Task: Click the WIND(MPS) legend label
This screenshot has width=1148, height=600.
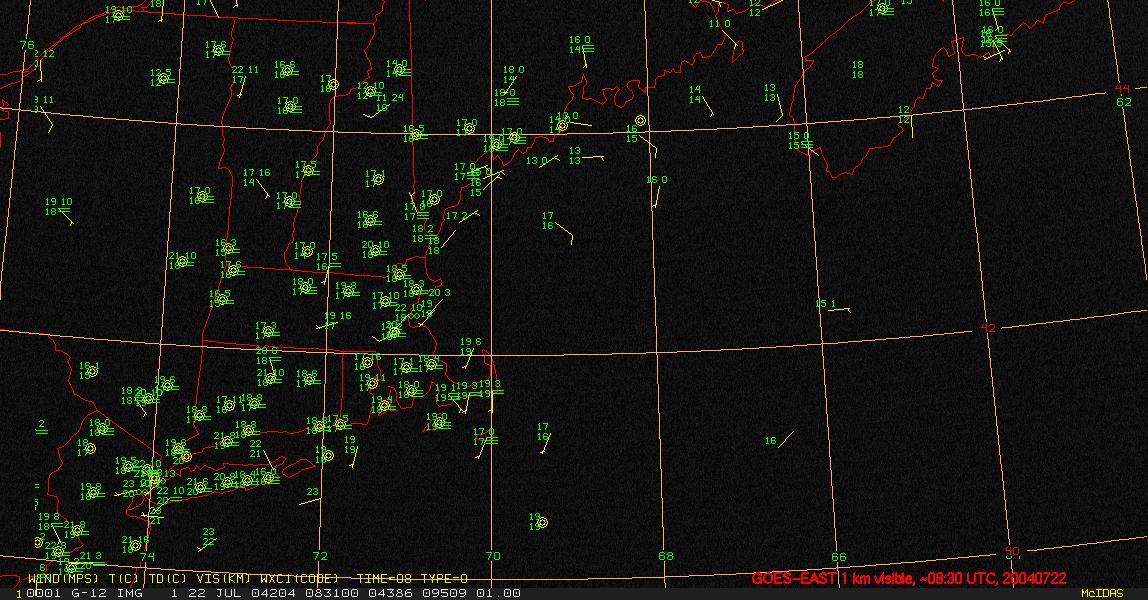Action: [x=63, y=579]
